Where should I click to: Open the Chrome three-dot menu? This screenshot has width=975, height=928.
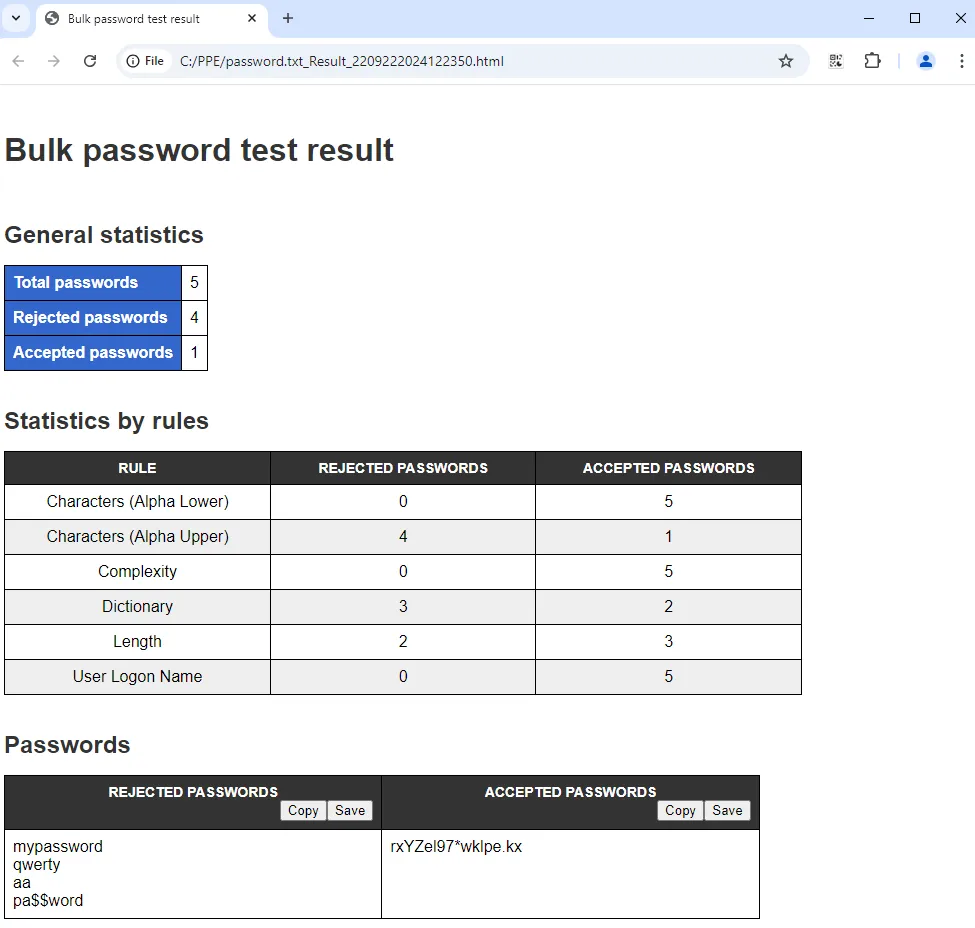pyautogui.click(x=961, y=61)
